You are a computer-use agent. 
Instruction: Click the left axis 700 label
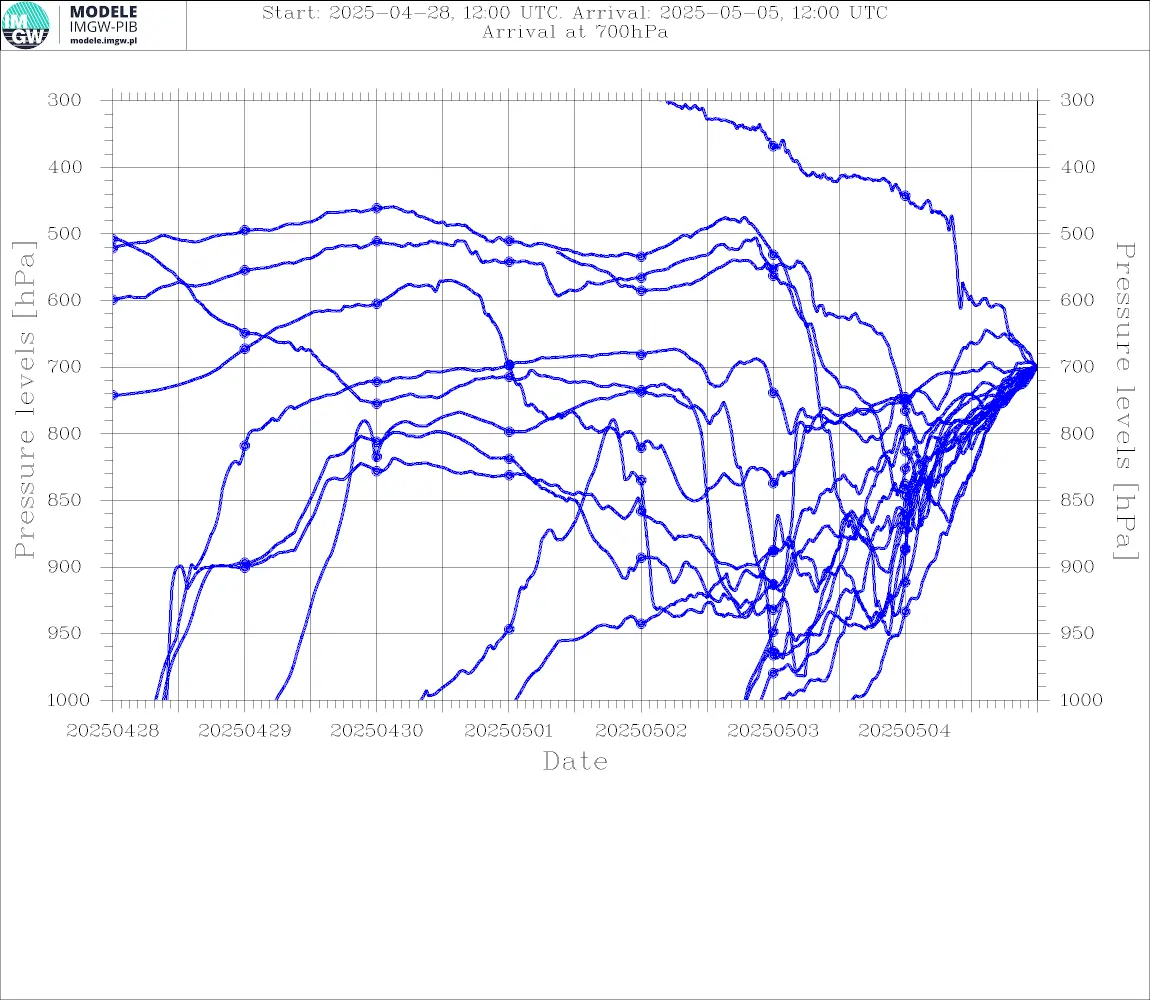(x=65, y=367)
